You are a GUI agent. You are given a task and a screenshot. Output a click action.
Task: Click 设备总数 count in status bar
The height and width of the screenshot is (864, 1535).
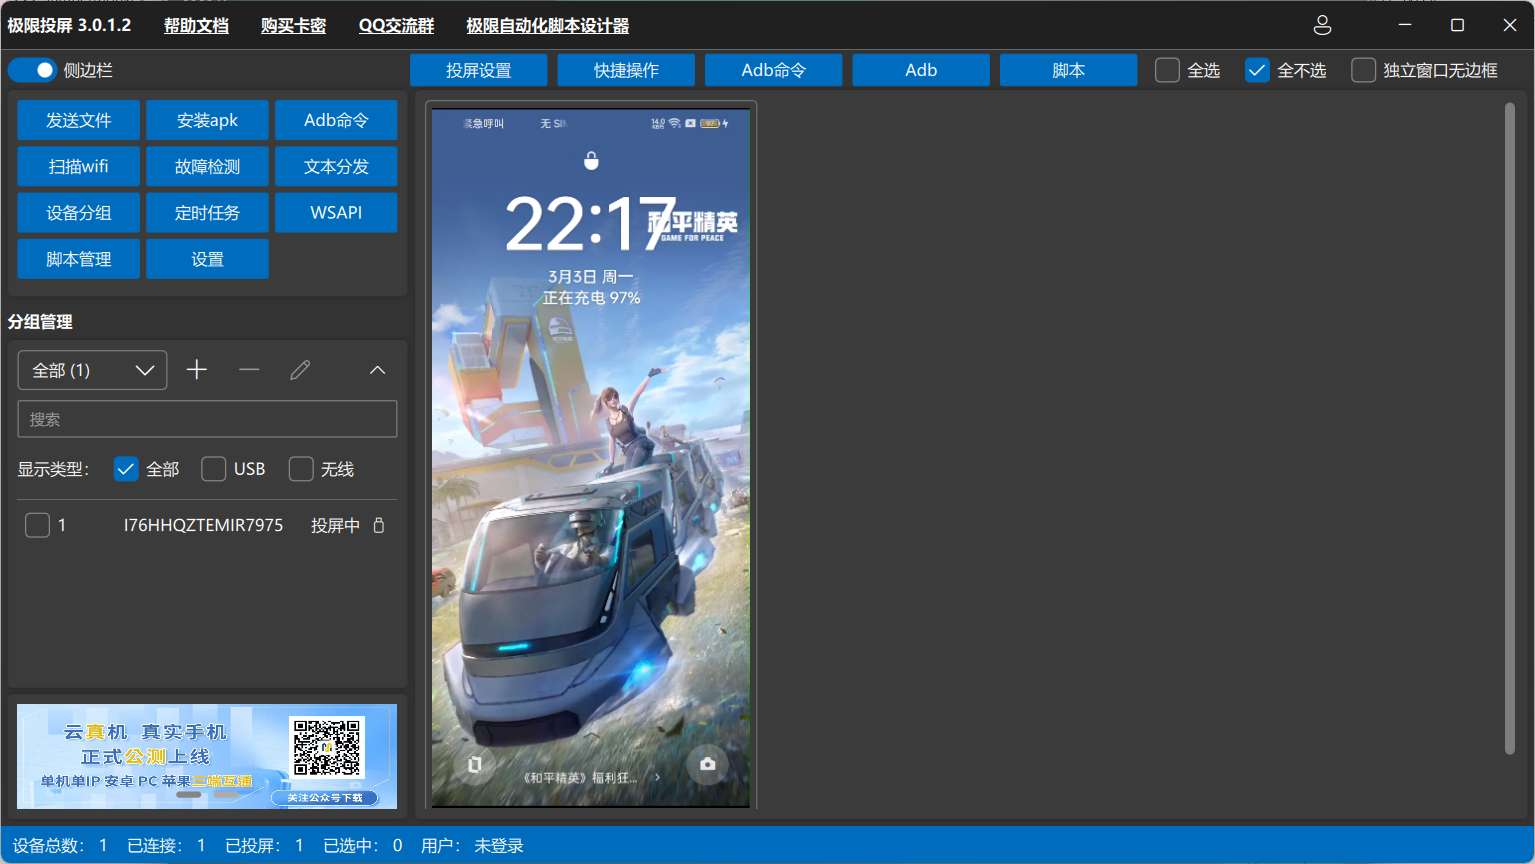tap(60, 846)
